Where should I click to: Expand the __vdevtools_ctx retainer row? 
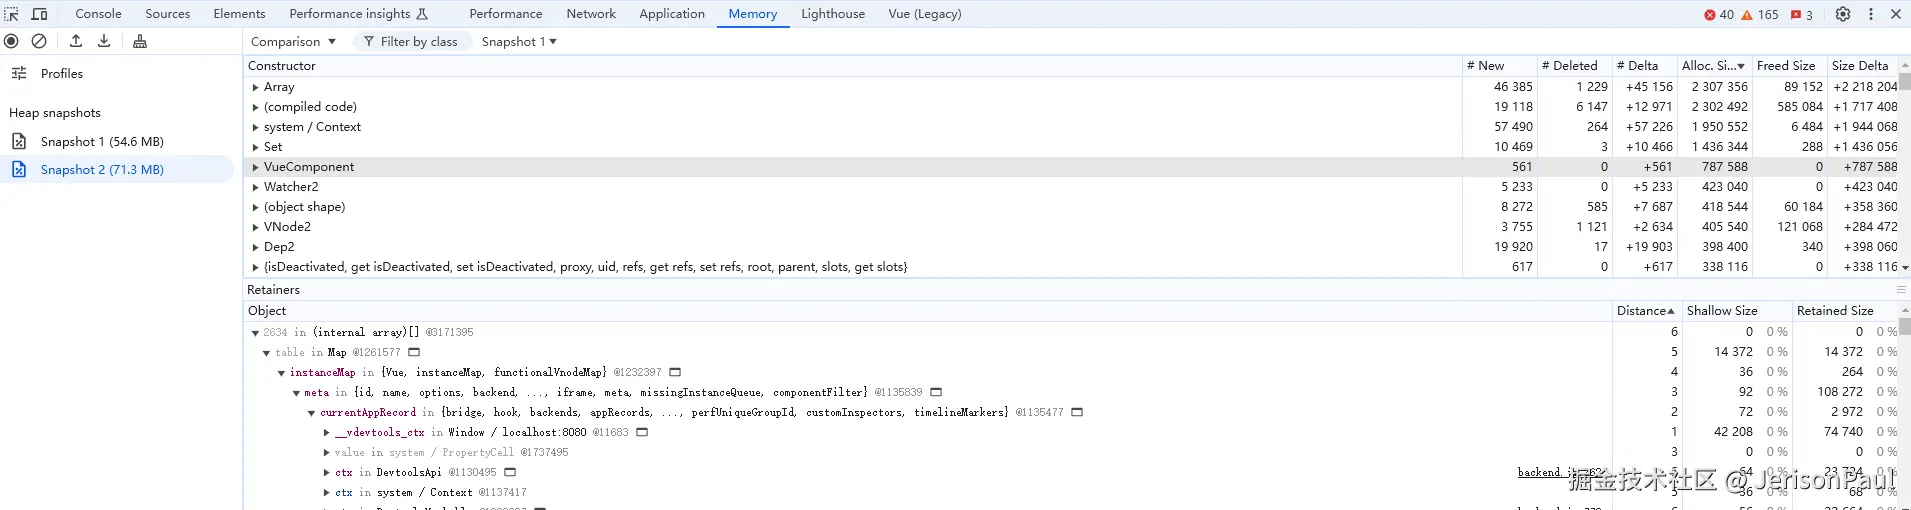(x=326, y=433)
